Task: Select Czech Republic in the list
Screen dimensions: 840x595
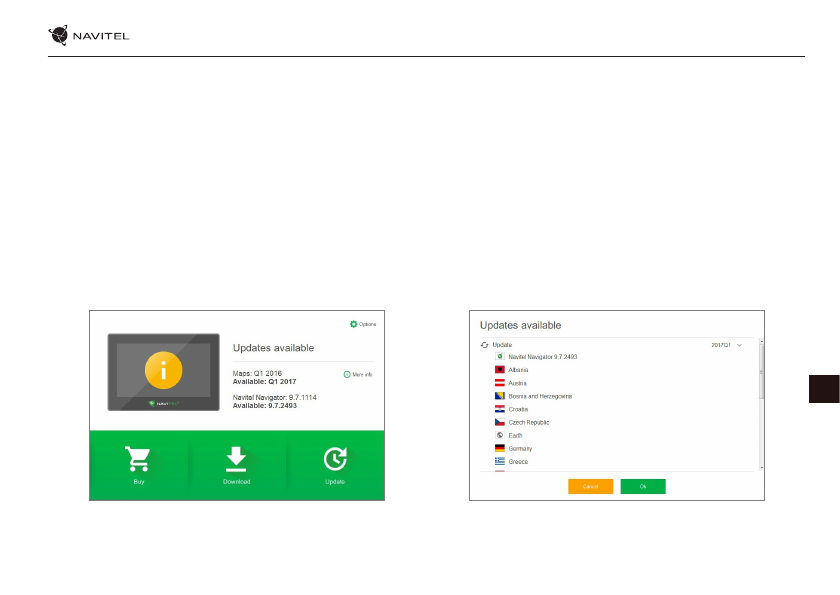Action: 528,422
